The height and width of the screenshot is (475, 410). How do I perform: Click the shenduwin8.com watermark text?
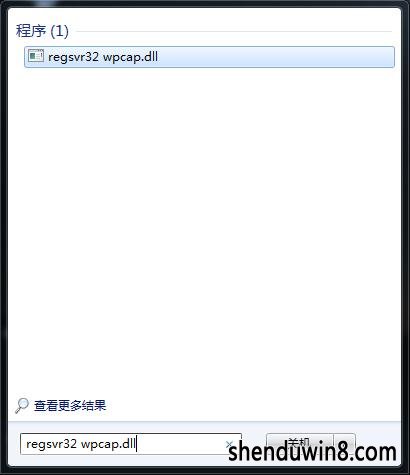[312, 452]
